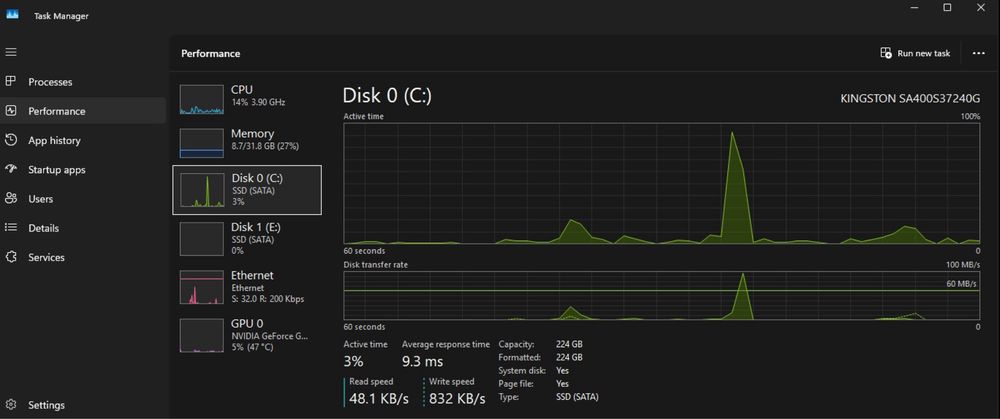Open App history via its clock icon
The width and height of the screenshot is (1000, 419).
point(10,140)
